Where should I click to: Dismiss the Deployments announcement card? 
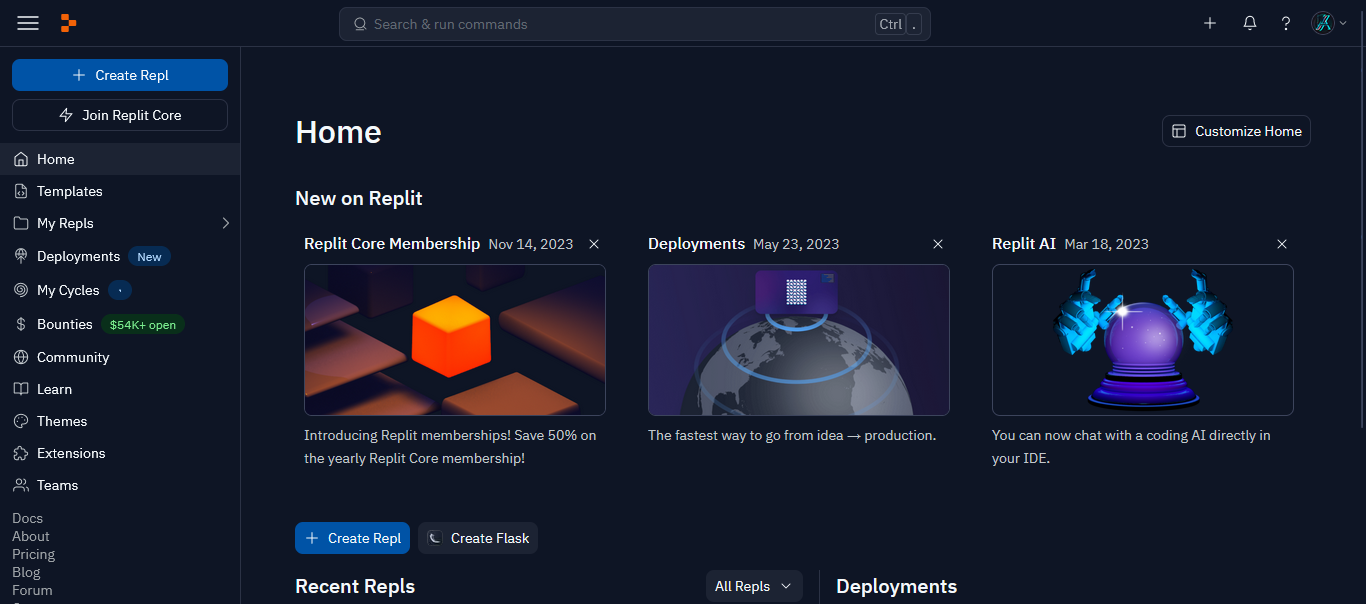click(938, 244)
